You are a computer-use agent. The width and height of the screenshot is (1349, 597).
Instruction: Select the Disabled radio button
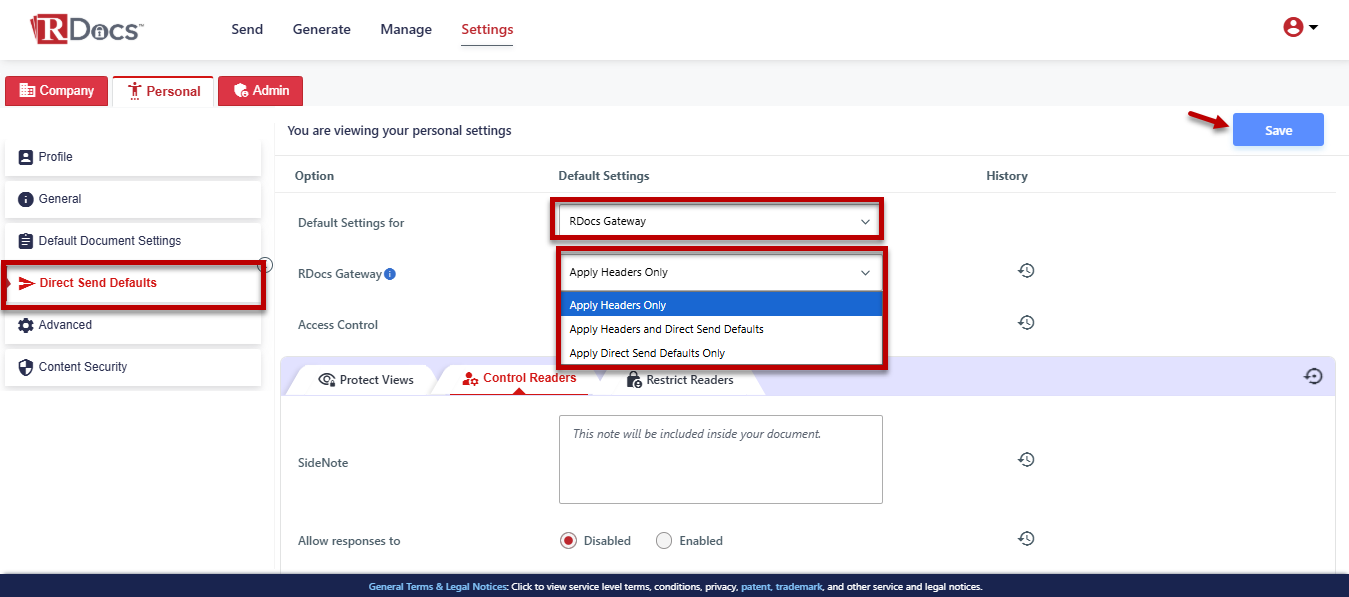pos(568,541)
